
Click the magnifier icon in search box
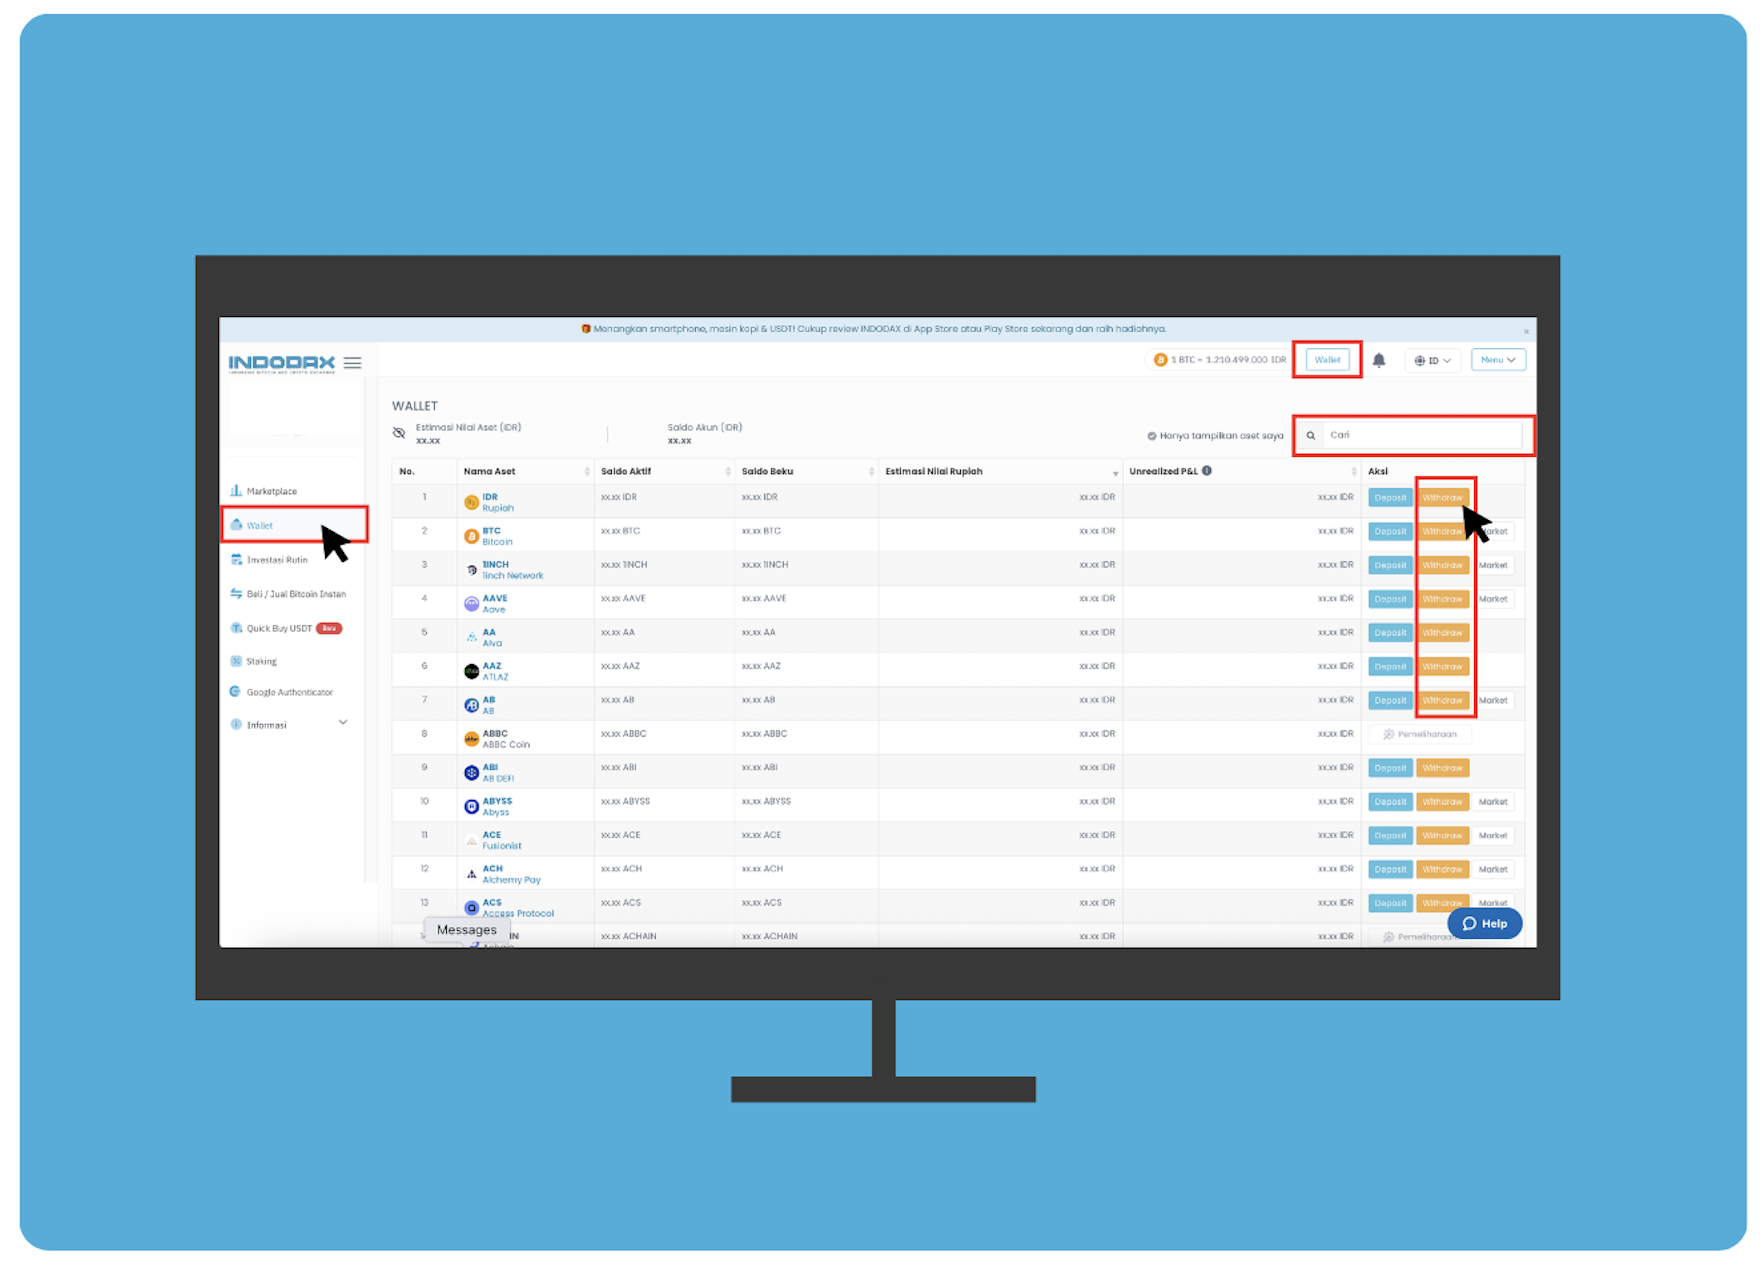tap(1310, 435)
